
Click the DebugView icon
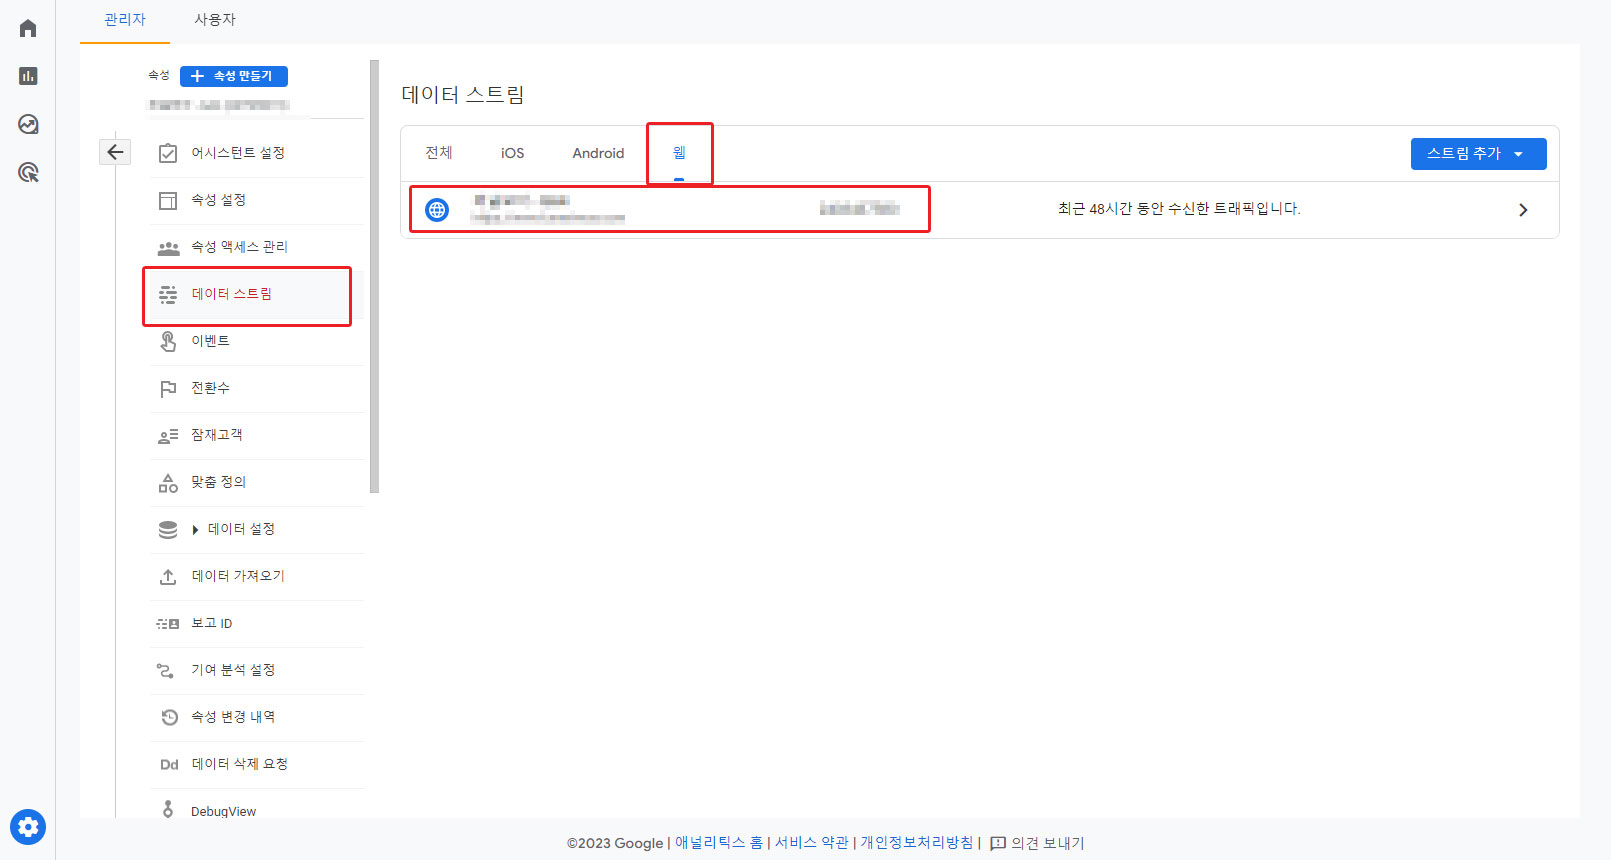[168, 809]
